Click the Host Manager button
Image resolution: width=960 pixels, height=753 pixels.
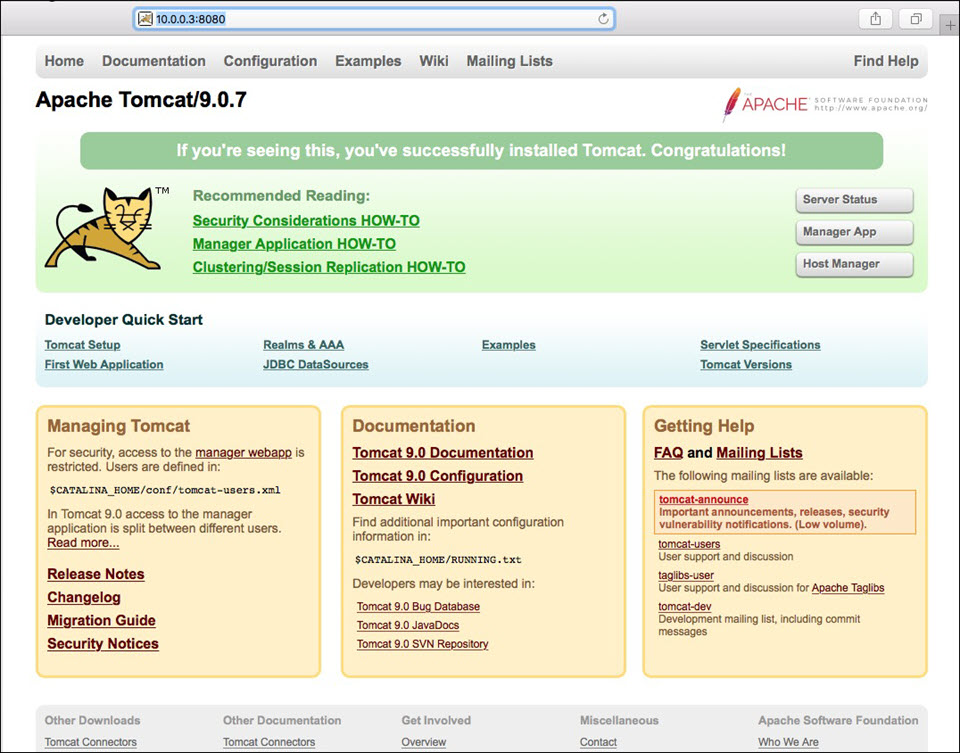(854, 264)
